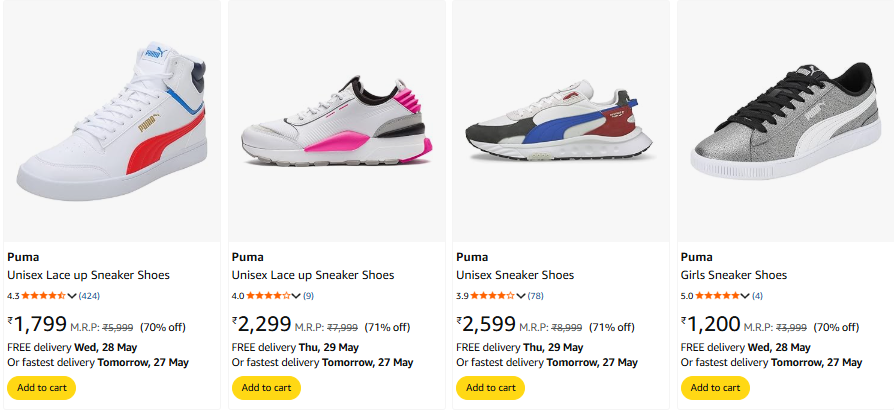Add the ₹1,799 sneaker to cart
This screenshot has width=894, height=415.
point(41,388)
